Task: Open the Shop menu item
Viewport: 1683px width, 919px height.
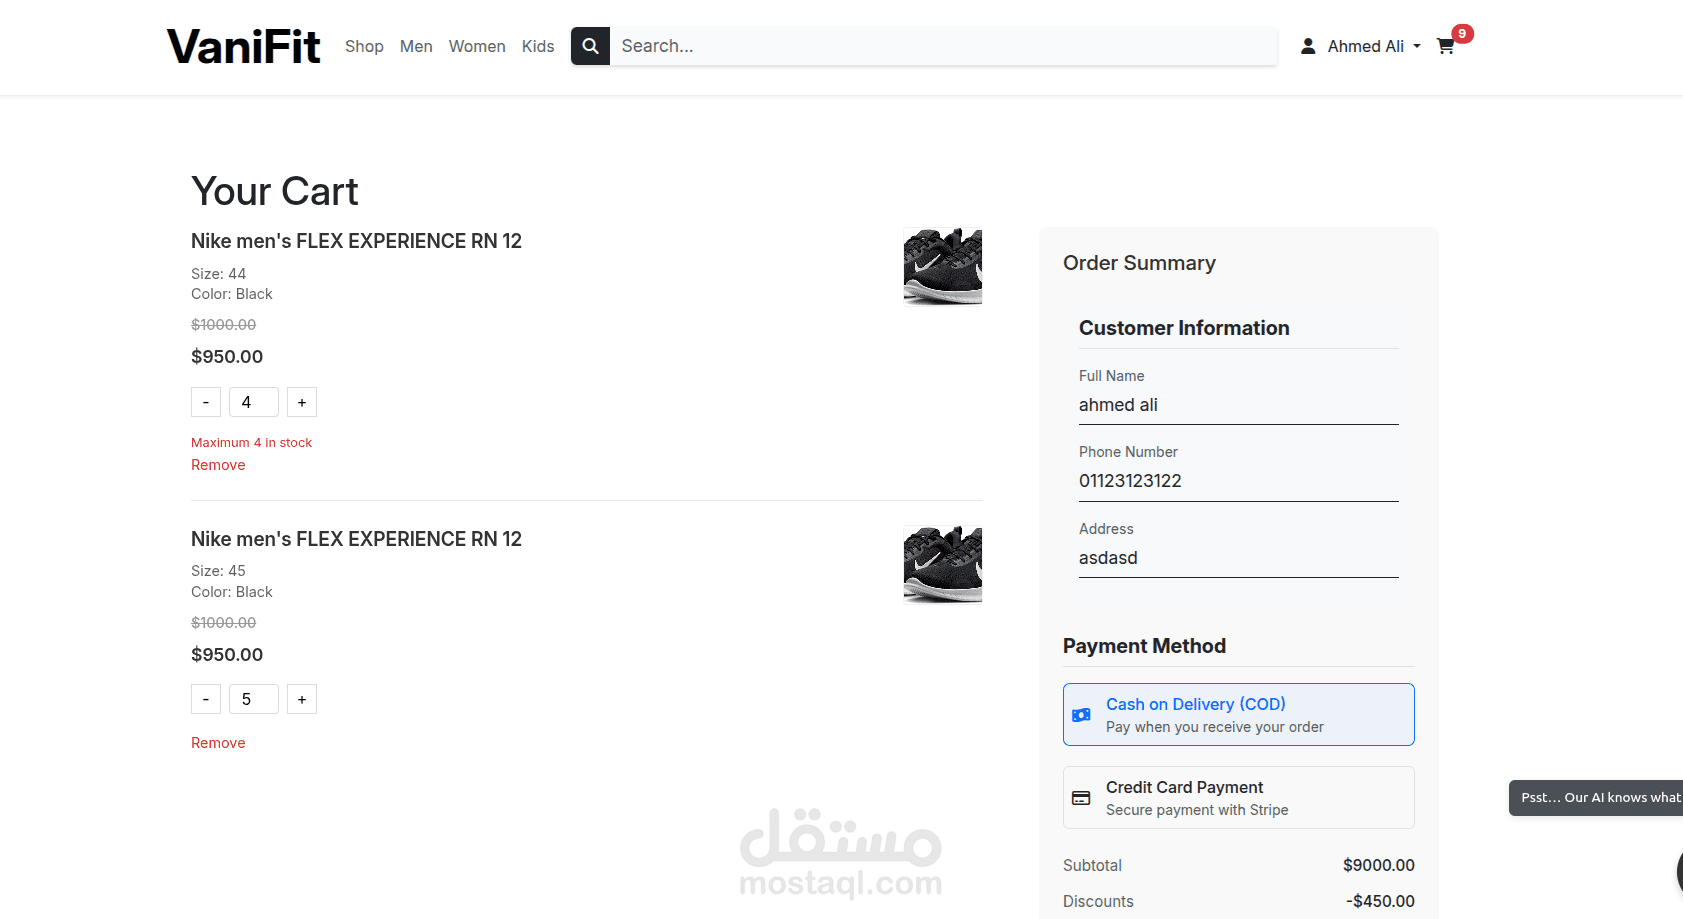Action: pyautogui.click(x=364, y=46)
